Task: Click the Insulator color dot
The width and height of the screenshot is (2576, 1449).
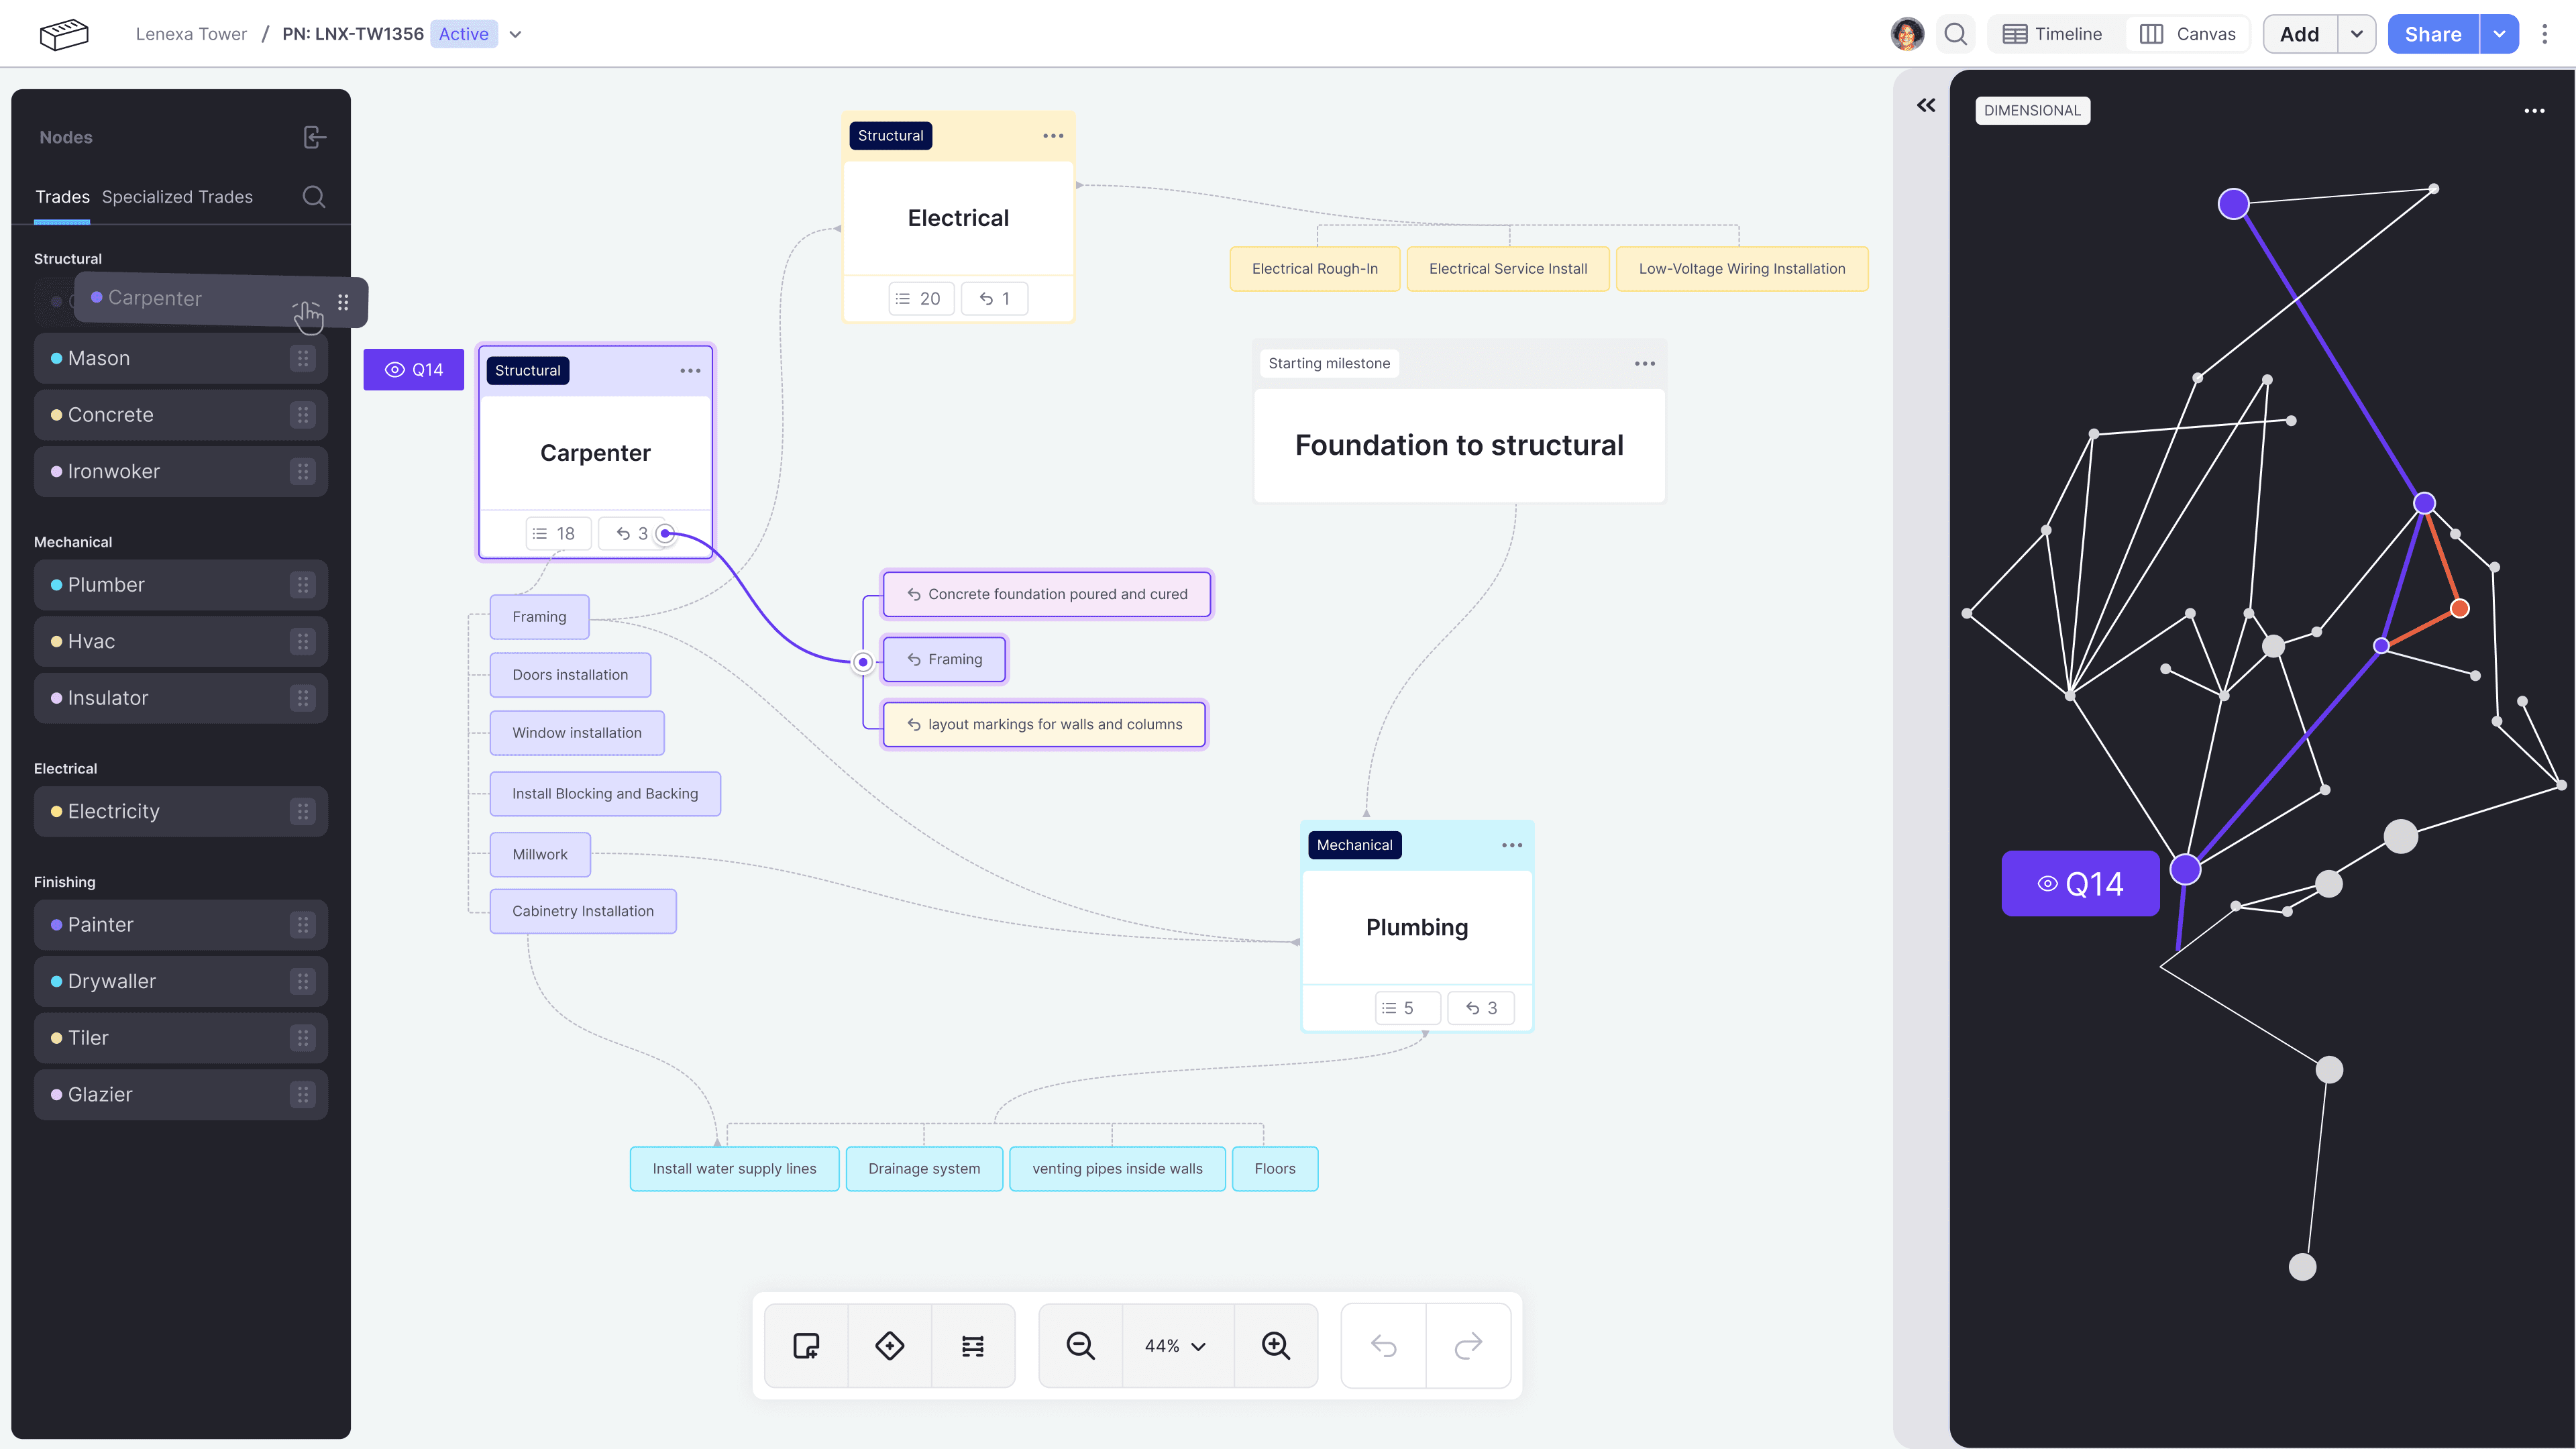Action: pyautogui.click(x=57, y=698)
